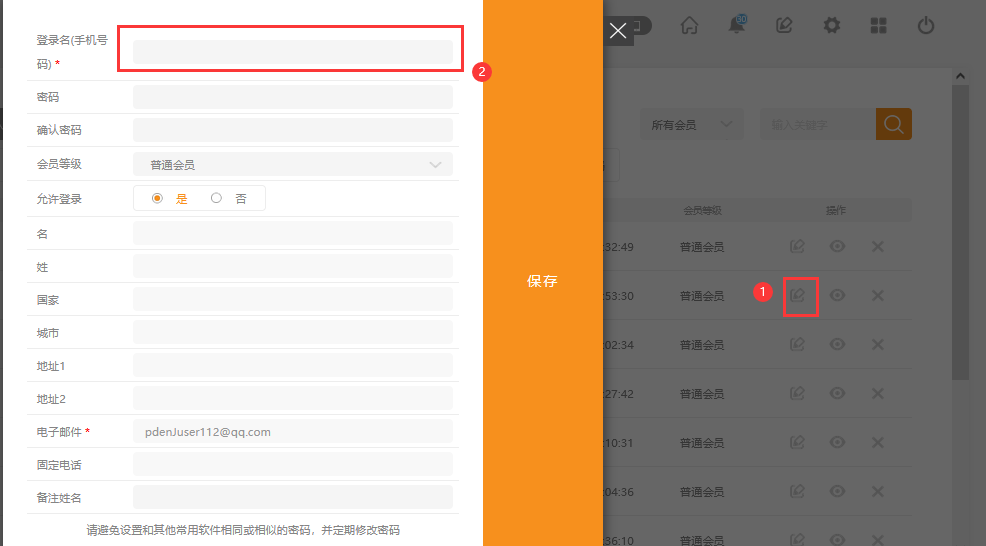Click the compose edit icon in top bar
Screen dimensions: 986x546
click(x=784, y=26)
